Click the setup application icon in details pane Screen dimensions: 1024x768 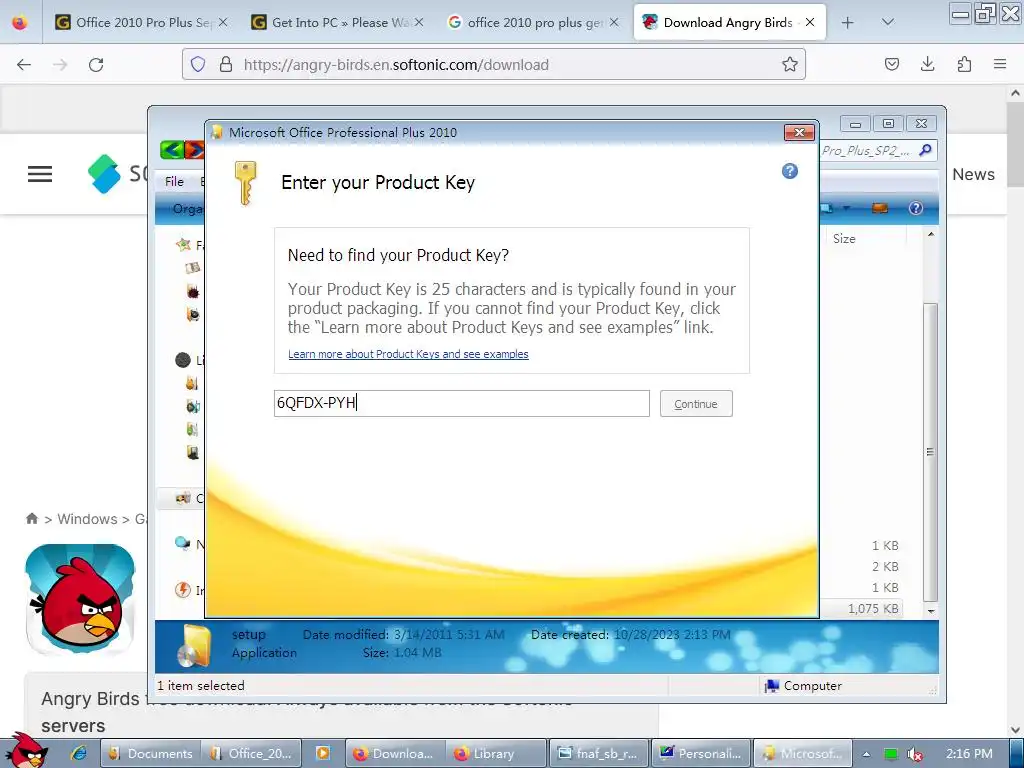pyautogui.click(x=194, y=646)
